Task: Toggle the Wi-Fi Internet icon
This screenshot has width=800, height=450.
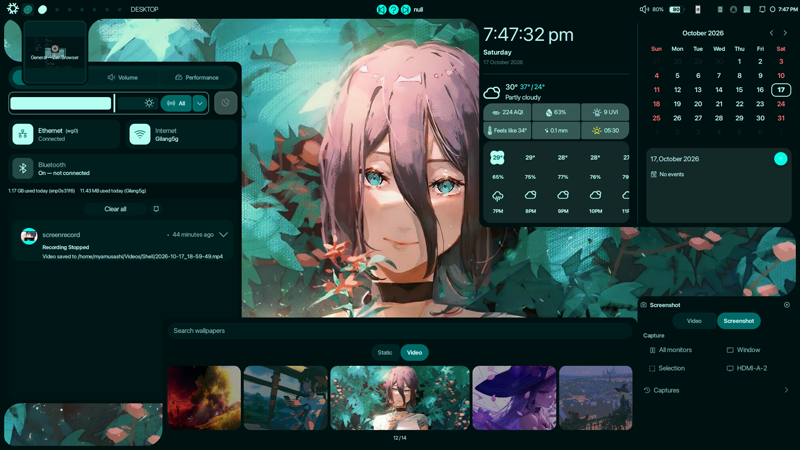Action: tap(140, 134)
